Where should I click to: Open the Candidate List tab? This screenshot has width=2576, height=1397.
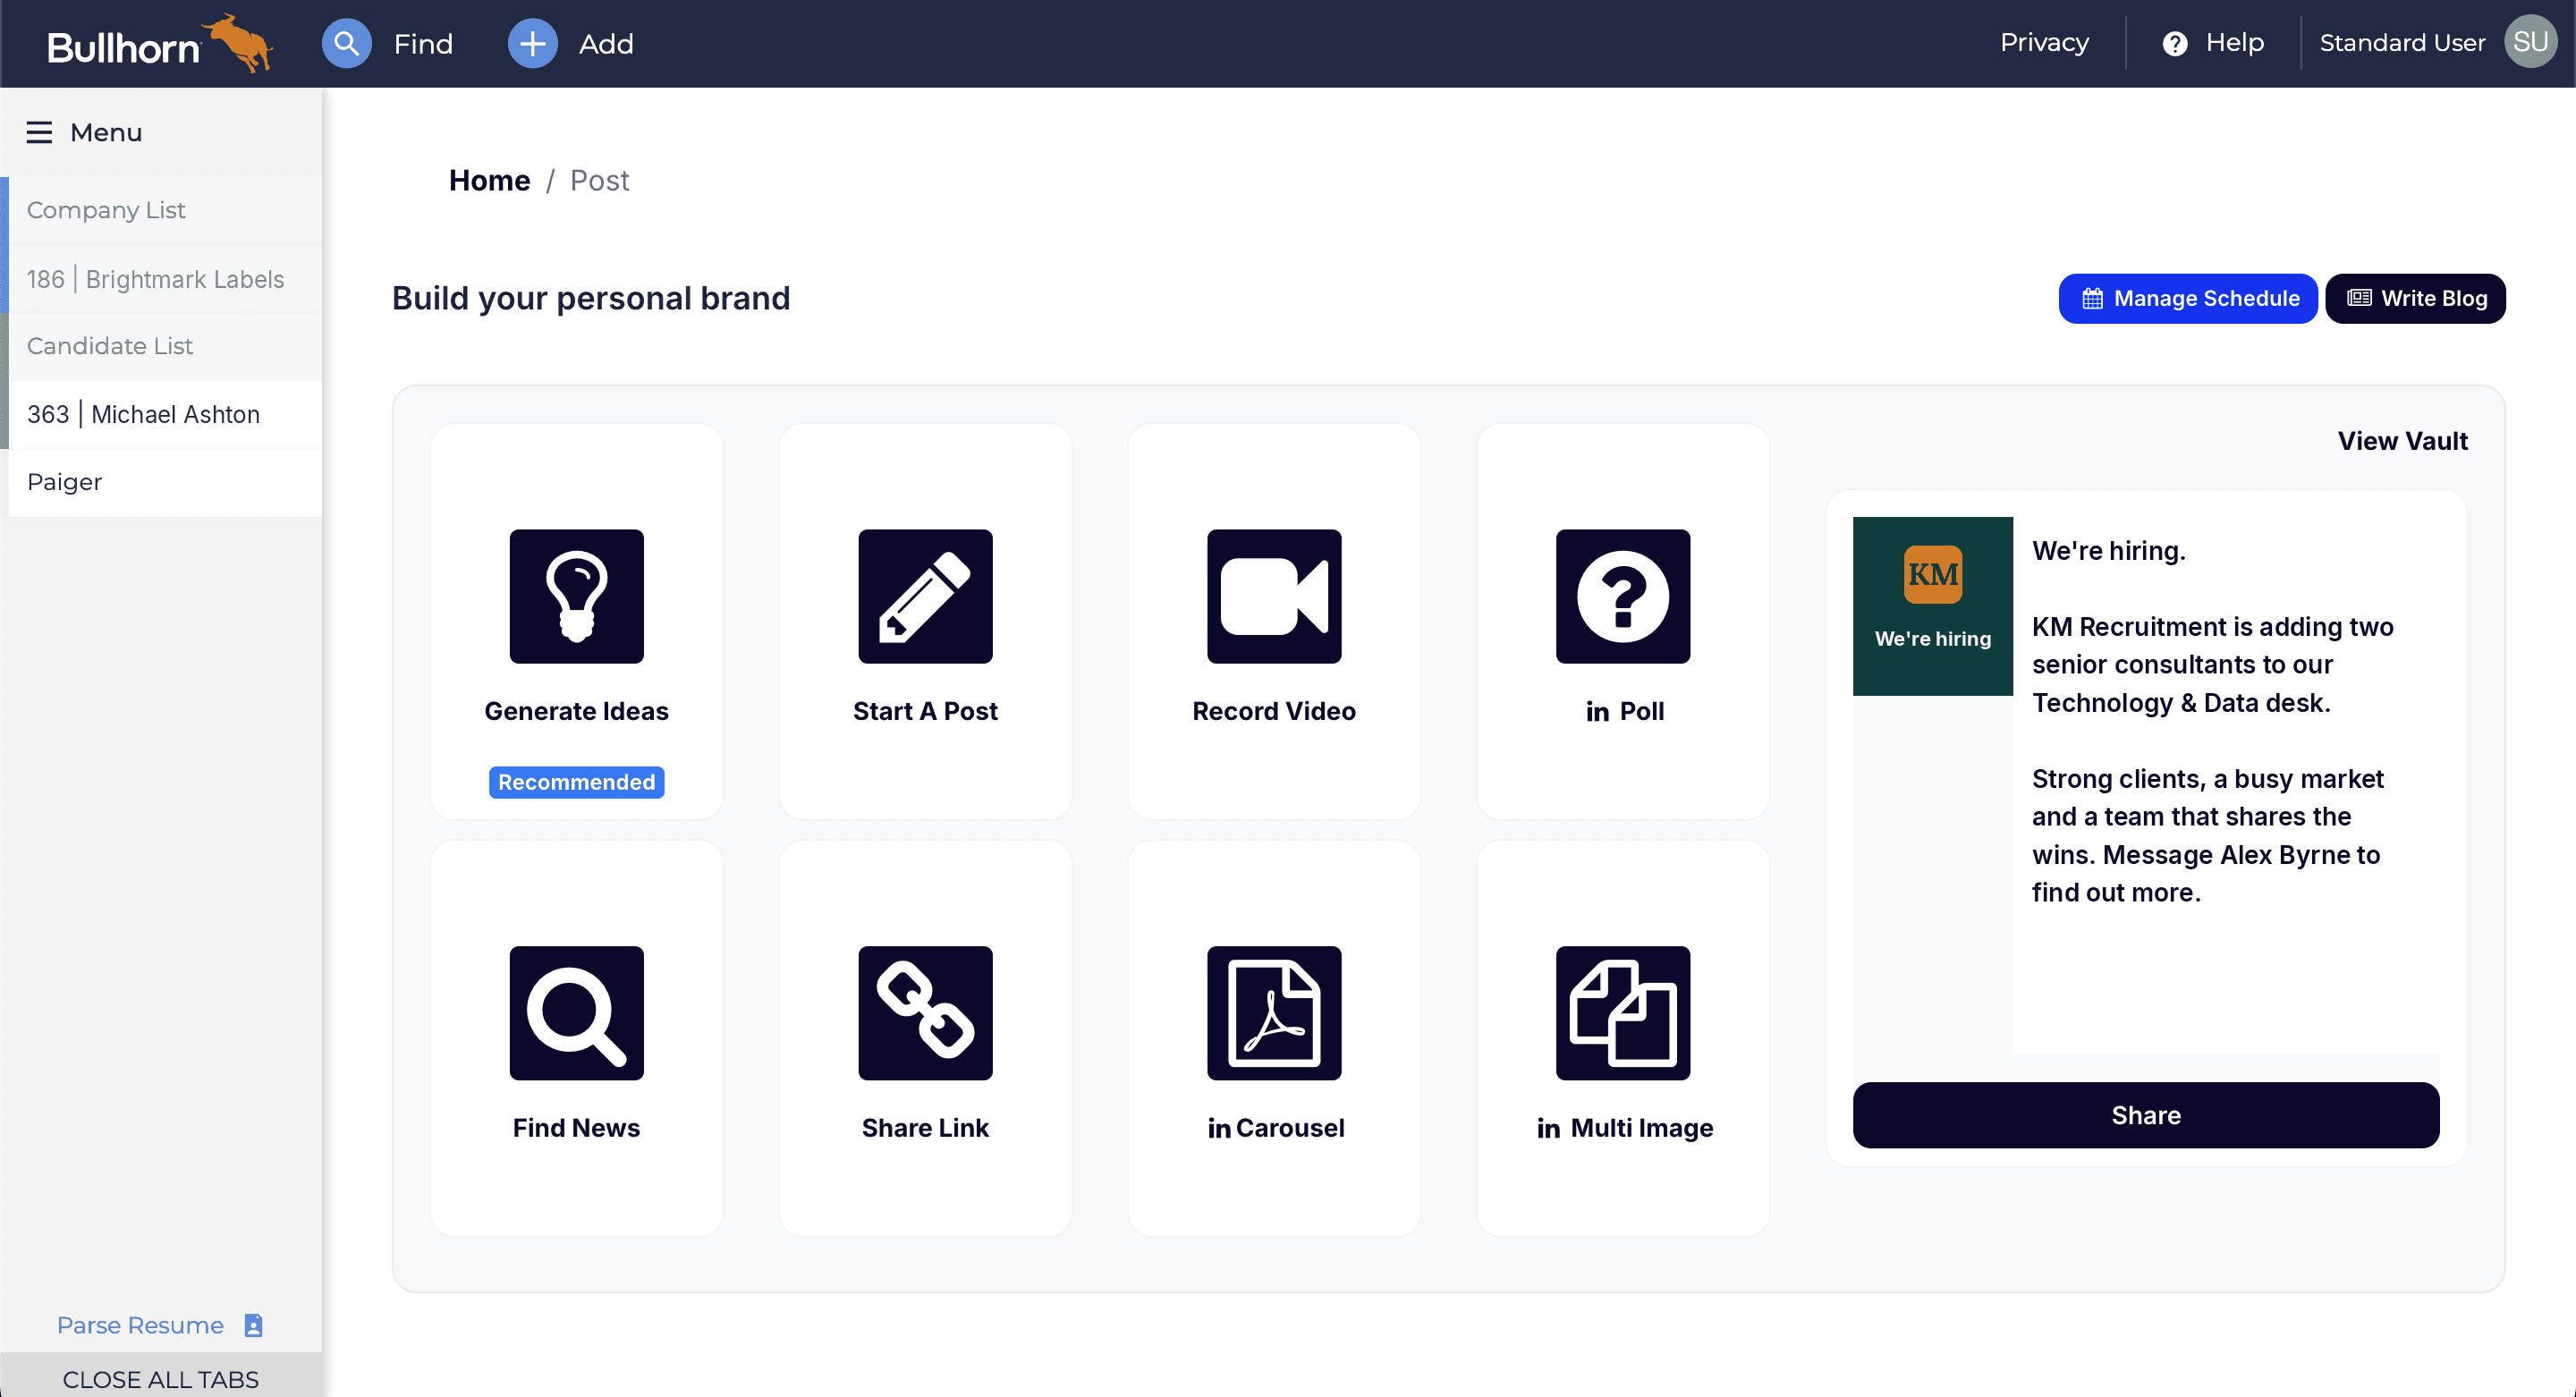coord(165,346)
